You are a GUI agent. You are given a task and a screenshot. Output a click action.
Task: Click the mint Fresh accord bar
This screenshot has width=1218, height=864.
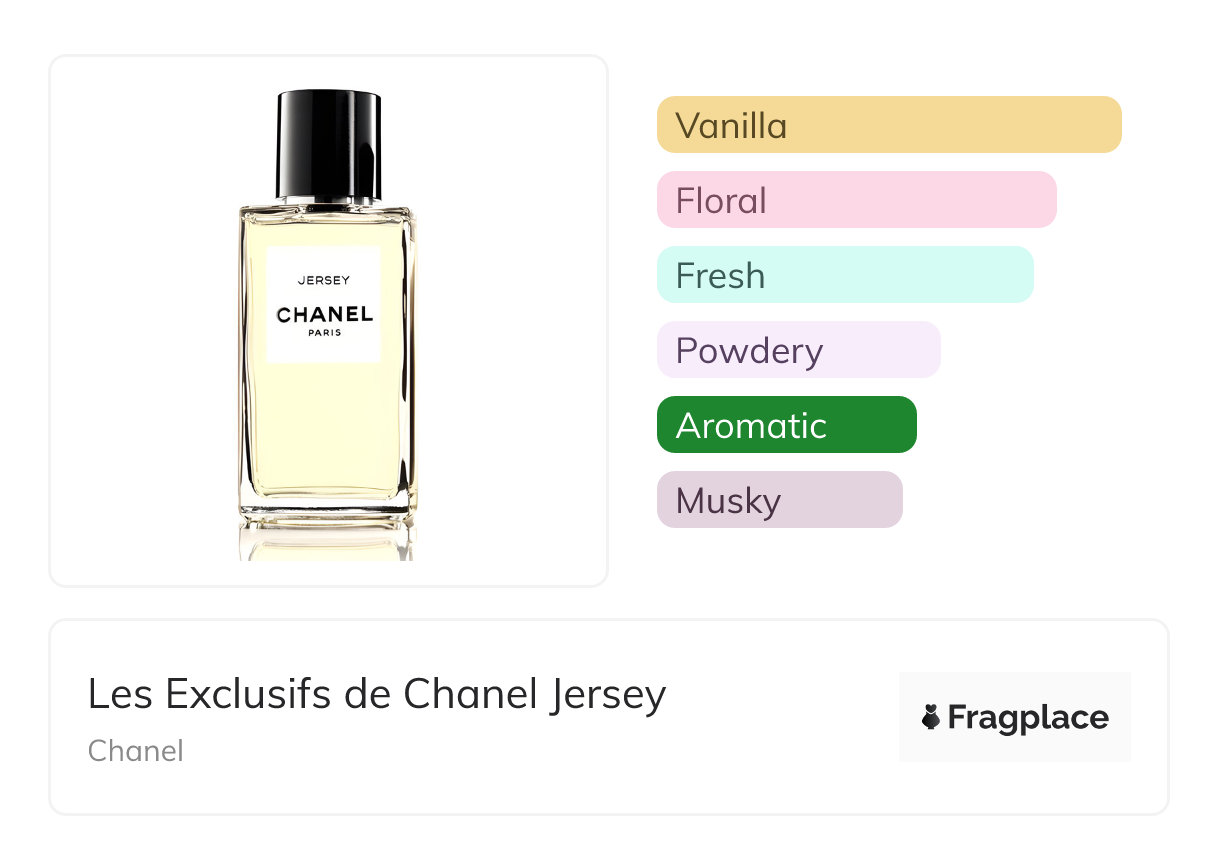click(x=844, y=275)
